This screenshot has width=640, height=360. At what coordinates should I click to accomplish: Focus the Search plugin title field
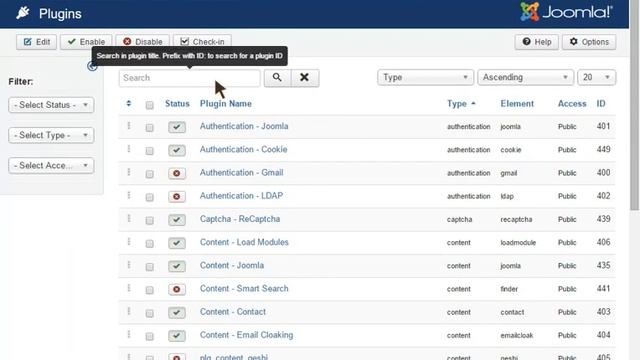coord(189,78)
